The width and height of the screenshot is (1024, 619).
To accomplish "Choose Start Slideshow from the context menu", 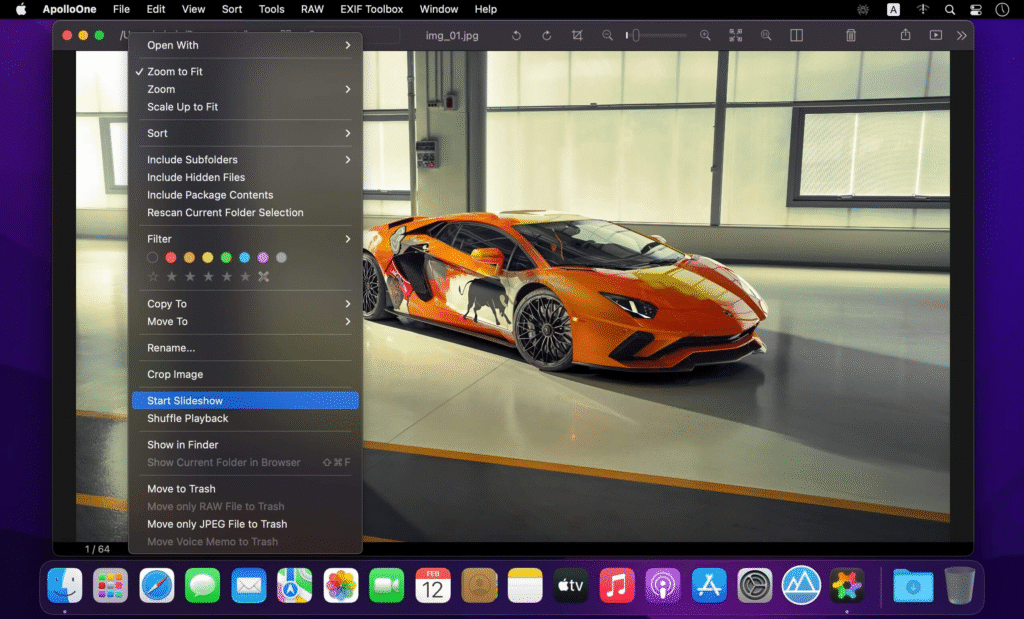I will tap(185, 401).
